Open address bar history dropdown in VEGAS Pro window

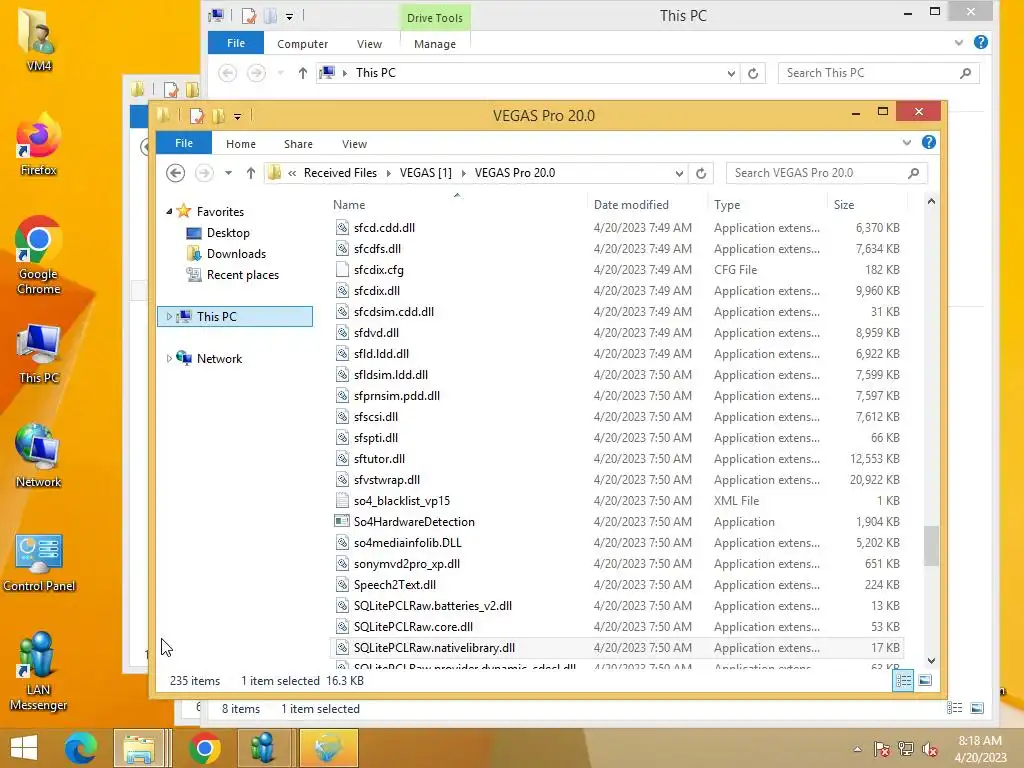click(679, 173)
